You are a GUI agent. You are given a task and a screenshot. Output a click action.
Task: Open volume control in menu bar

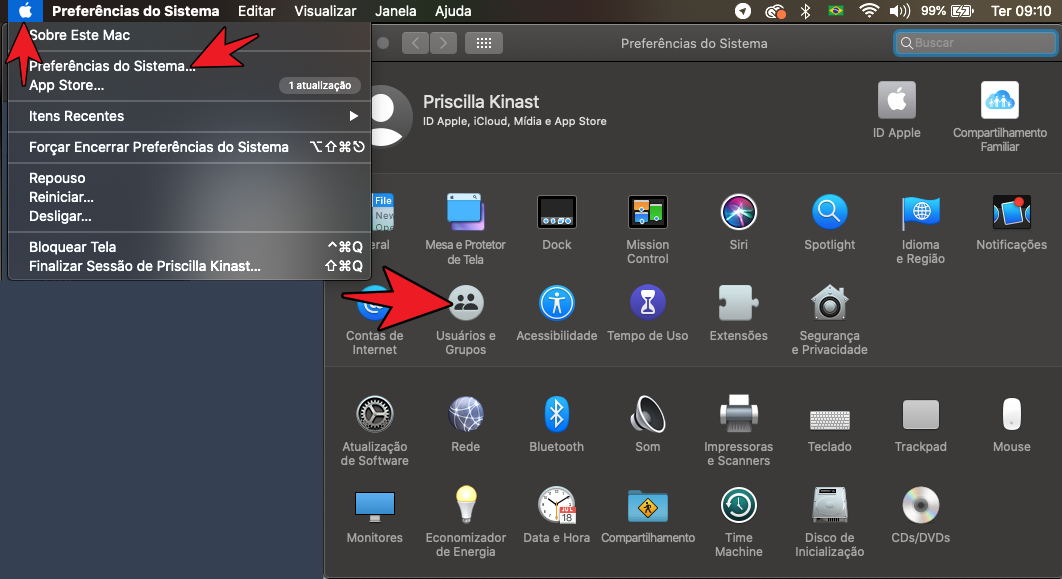point(899,11)
